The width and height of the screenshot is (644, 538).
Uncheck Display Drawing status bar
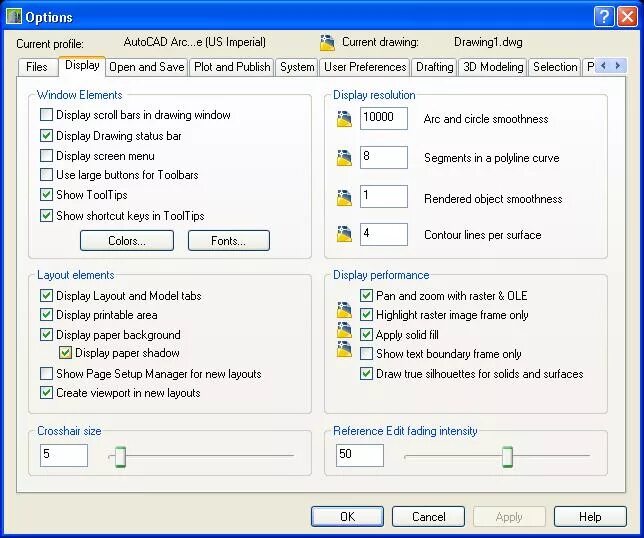(46, 135)
